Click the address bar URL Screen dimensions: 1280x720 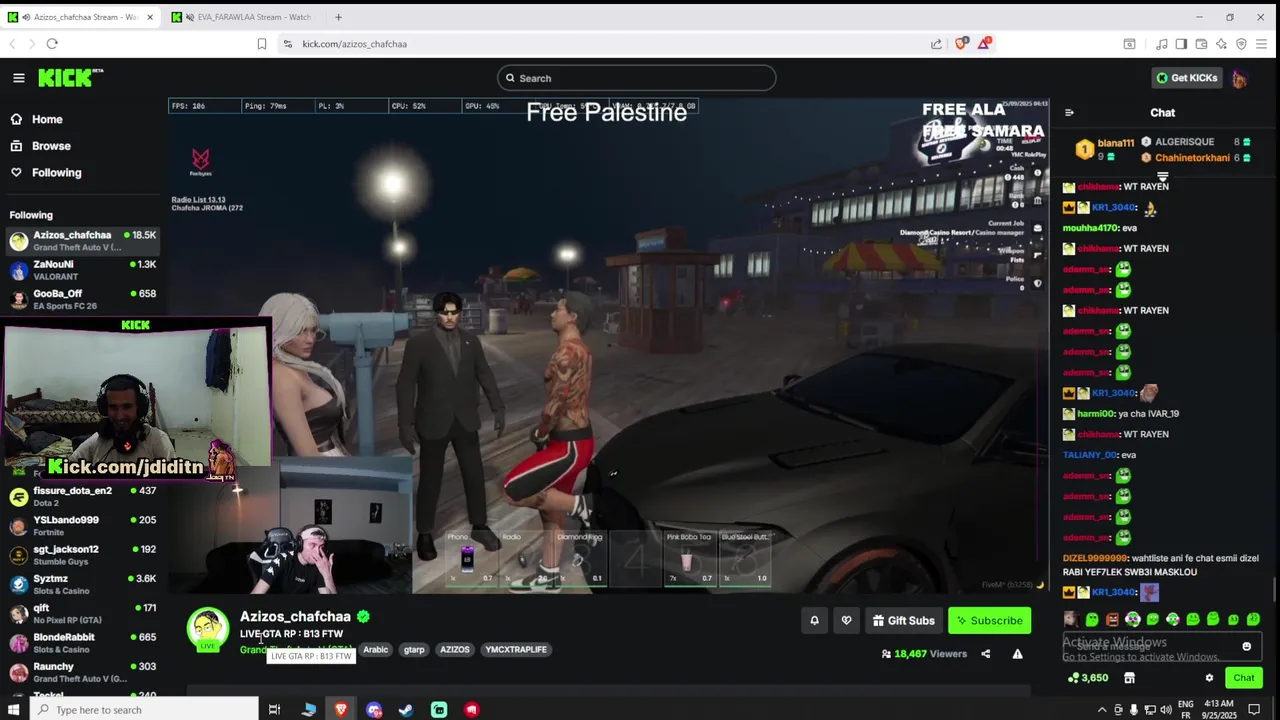(355, 44)
